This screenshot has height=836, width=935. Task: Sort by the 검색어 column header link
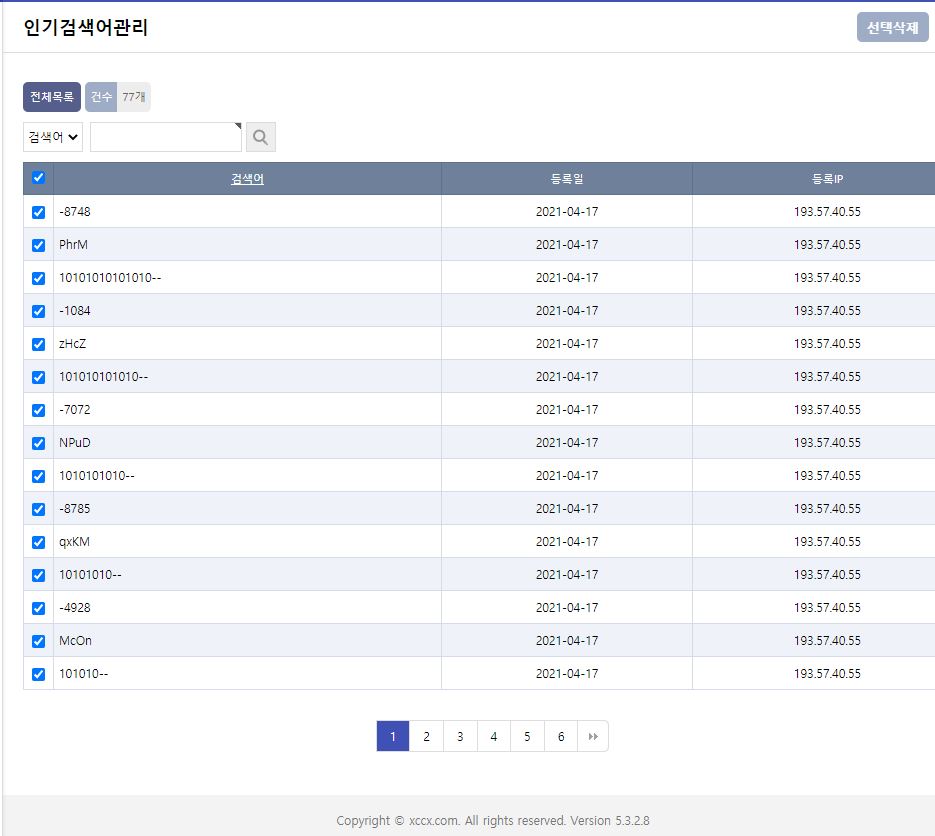247,179
